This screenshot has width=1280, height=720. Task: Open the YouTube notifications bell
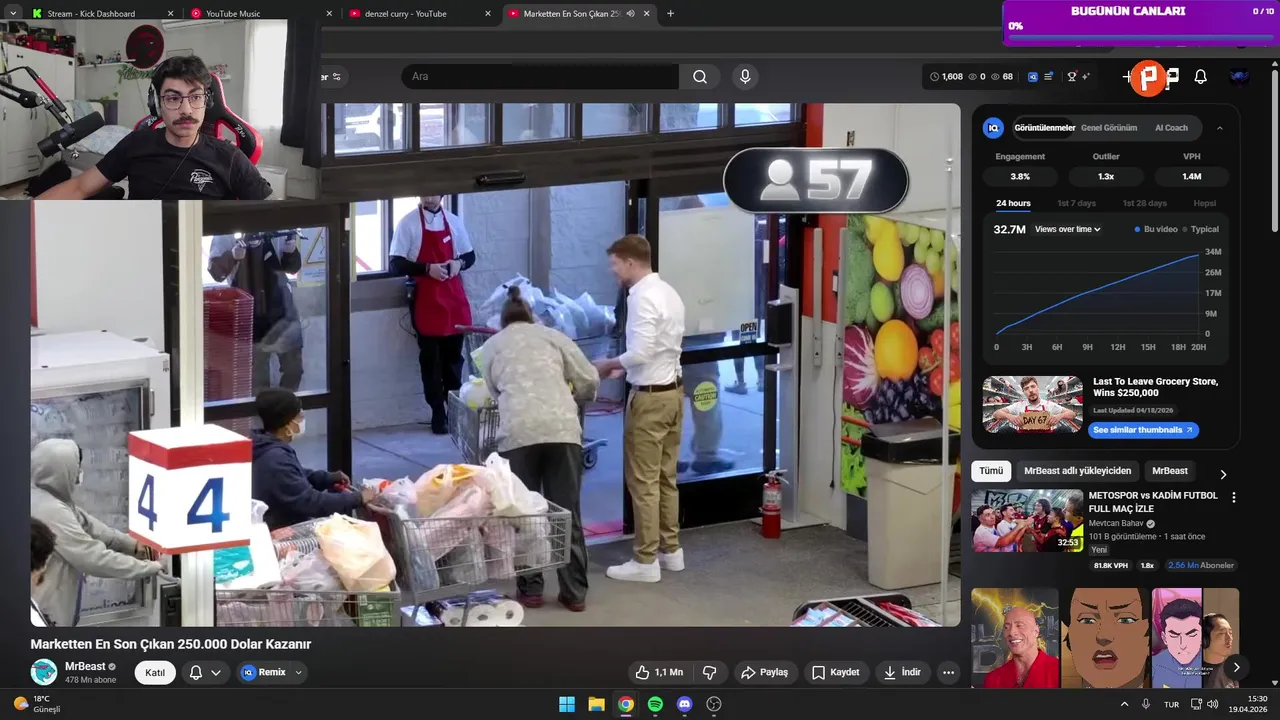[x=1200, y=77]
